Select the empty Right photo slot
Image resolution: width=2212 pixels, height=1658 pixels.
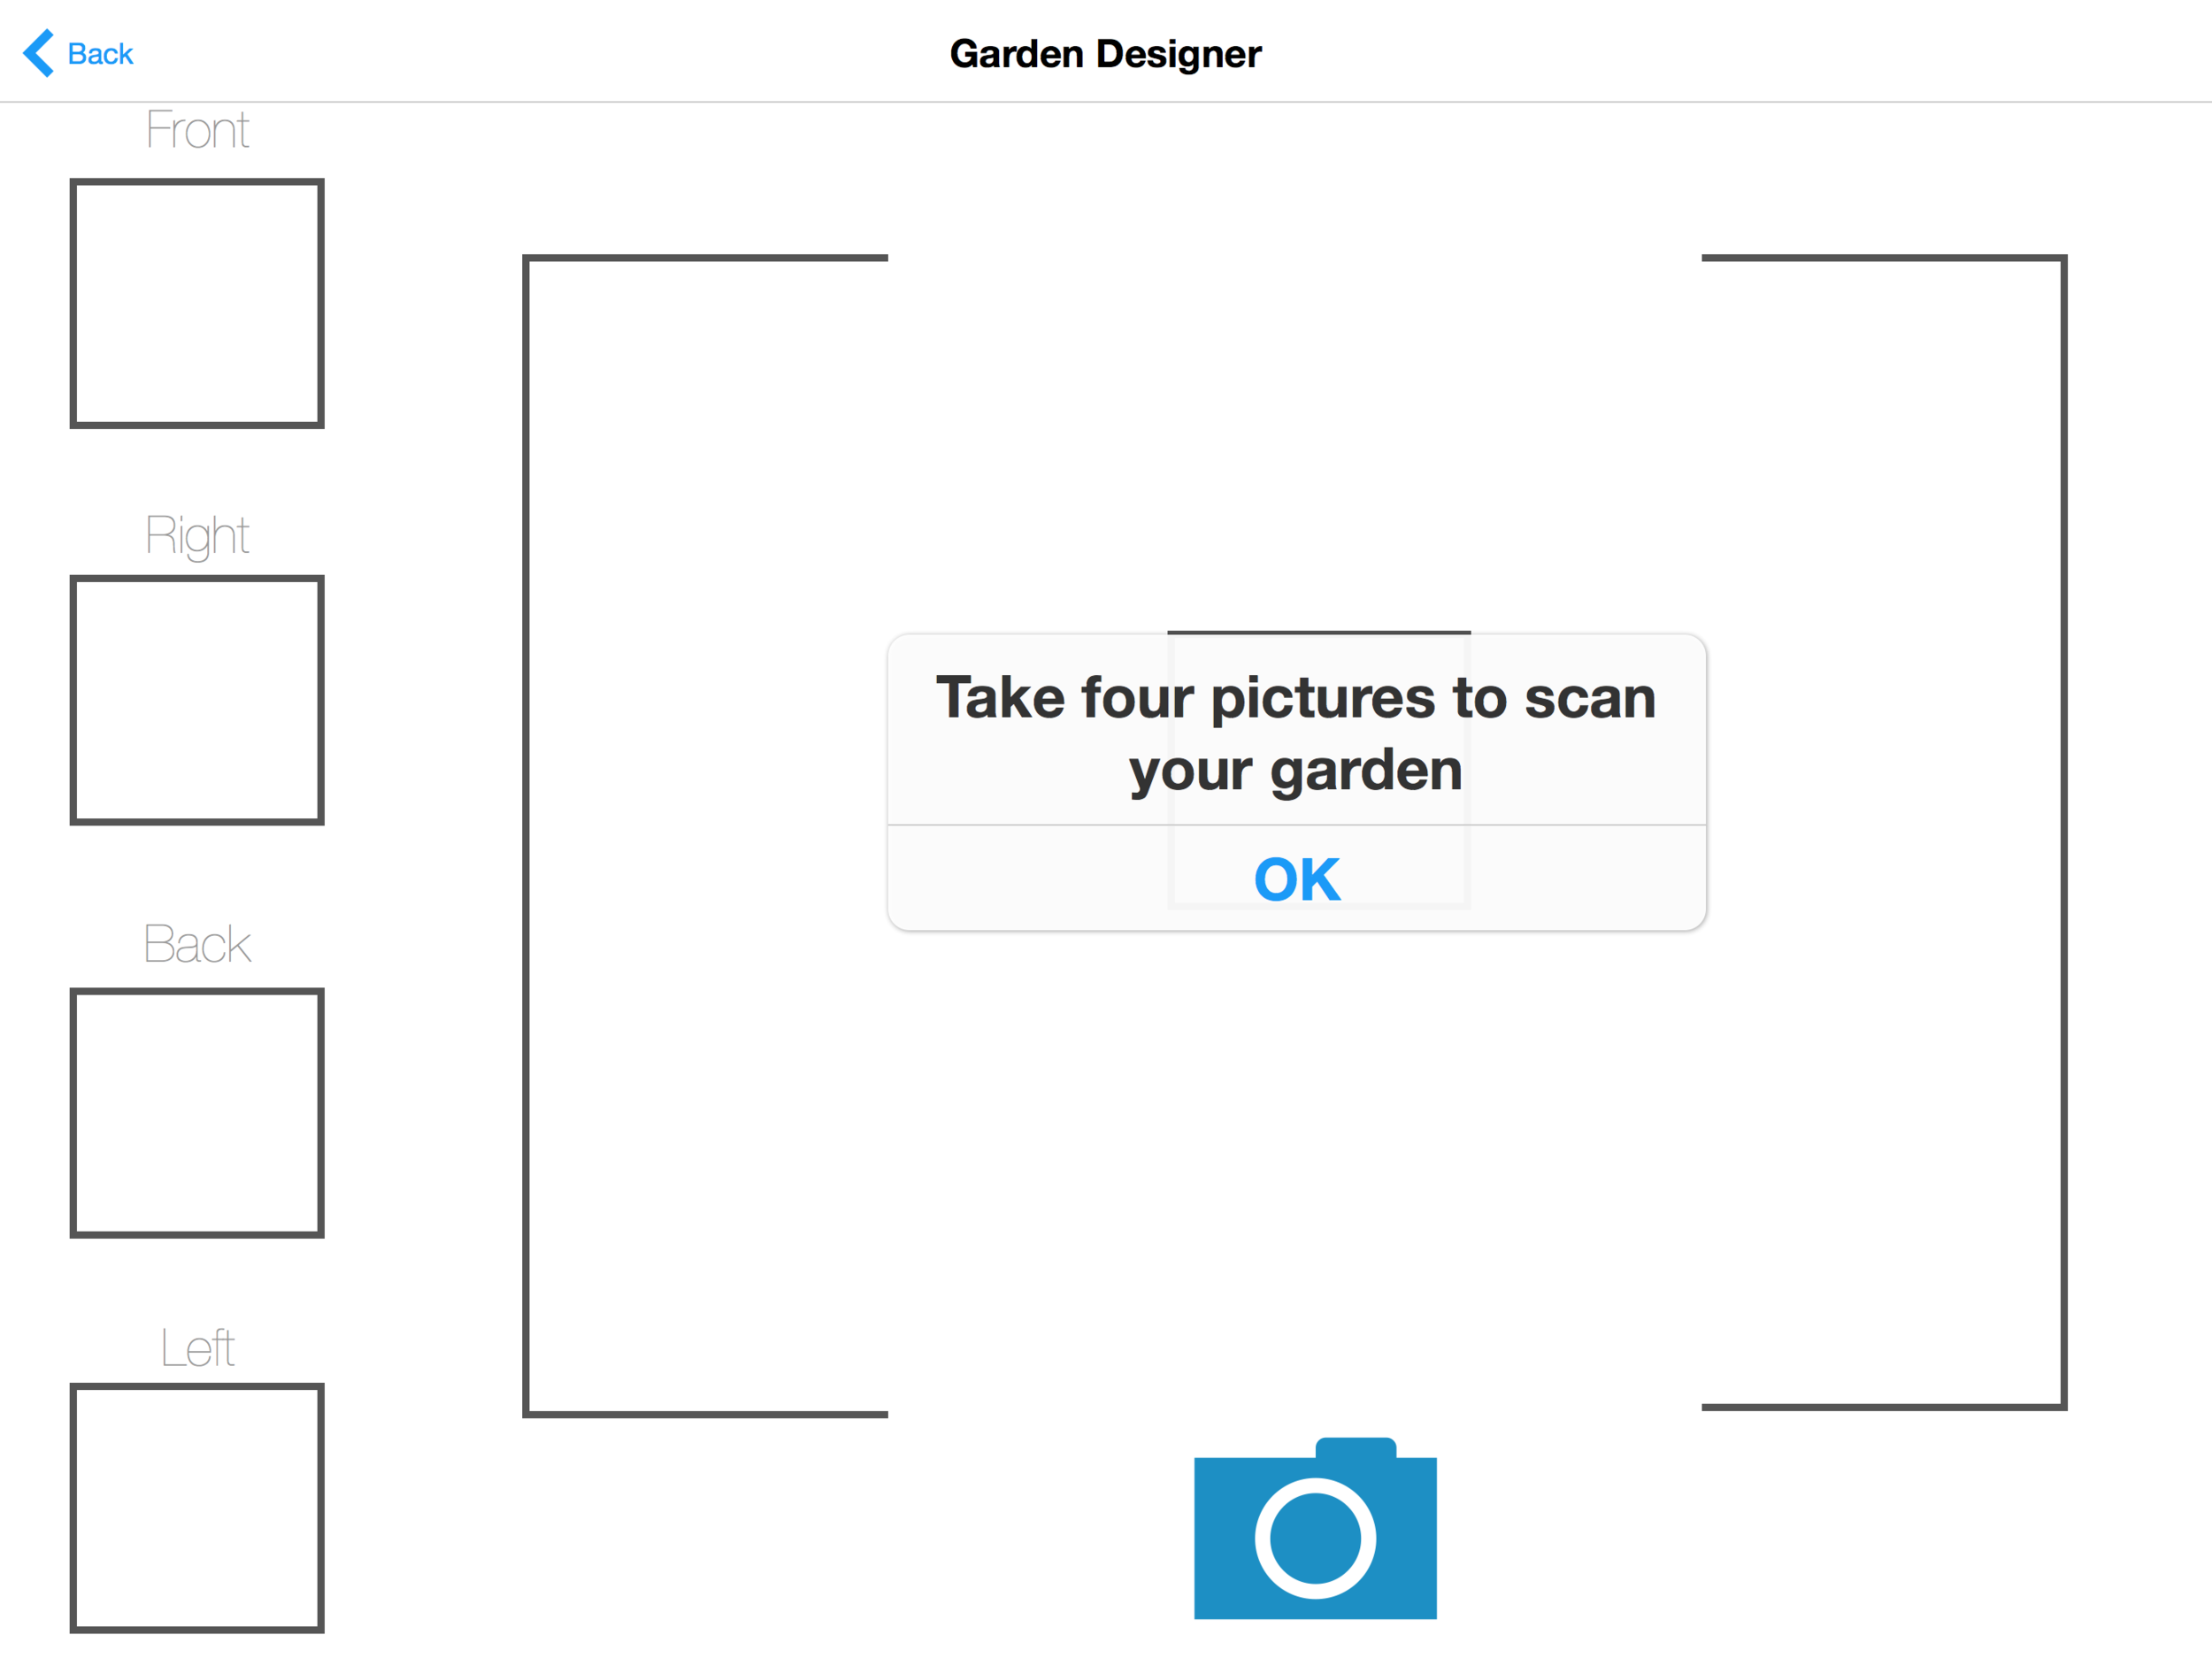(x=197, y=700)
